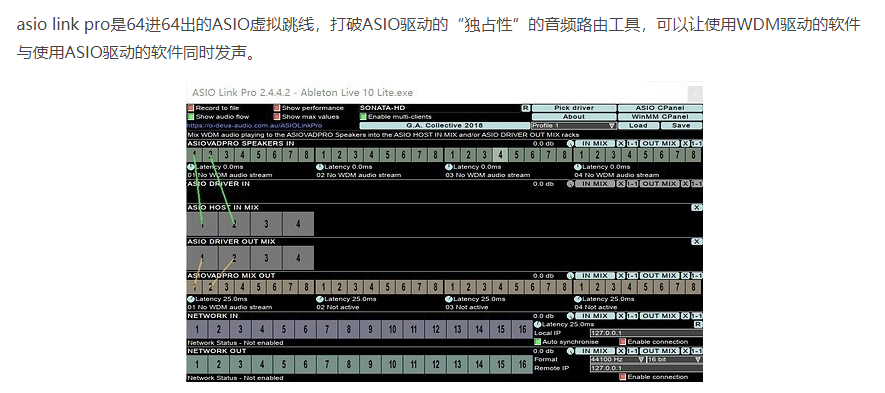
Task: Click X after IN MIX in NETWORK OUT row
Action: pos(621,351)
